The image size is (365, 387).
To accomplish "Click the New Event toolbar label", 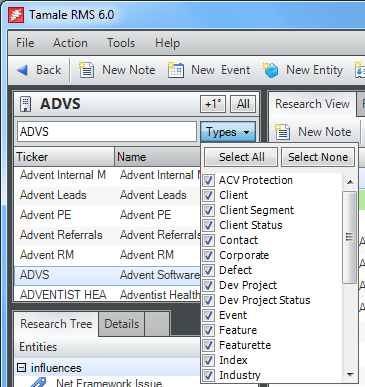I will pos(221,70).
